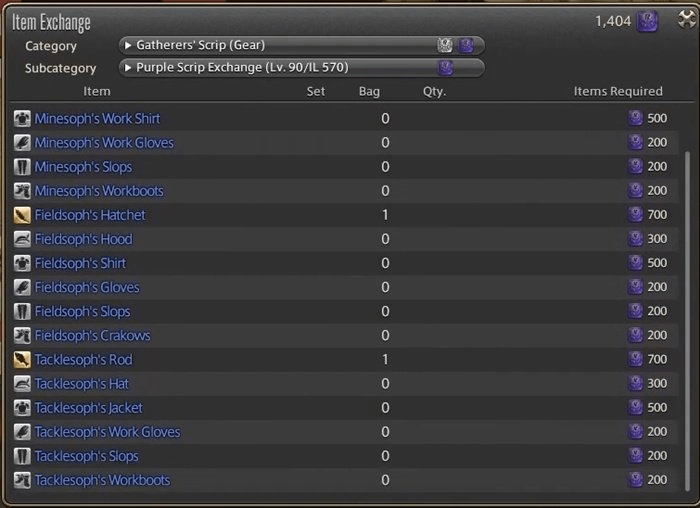
Task: Click the purple scrip icon on Fieldsoph's Hatchet row
Action: coord(635,215)
